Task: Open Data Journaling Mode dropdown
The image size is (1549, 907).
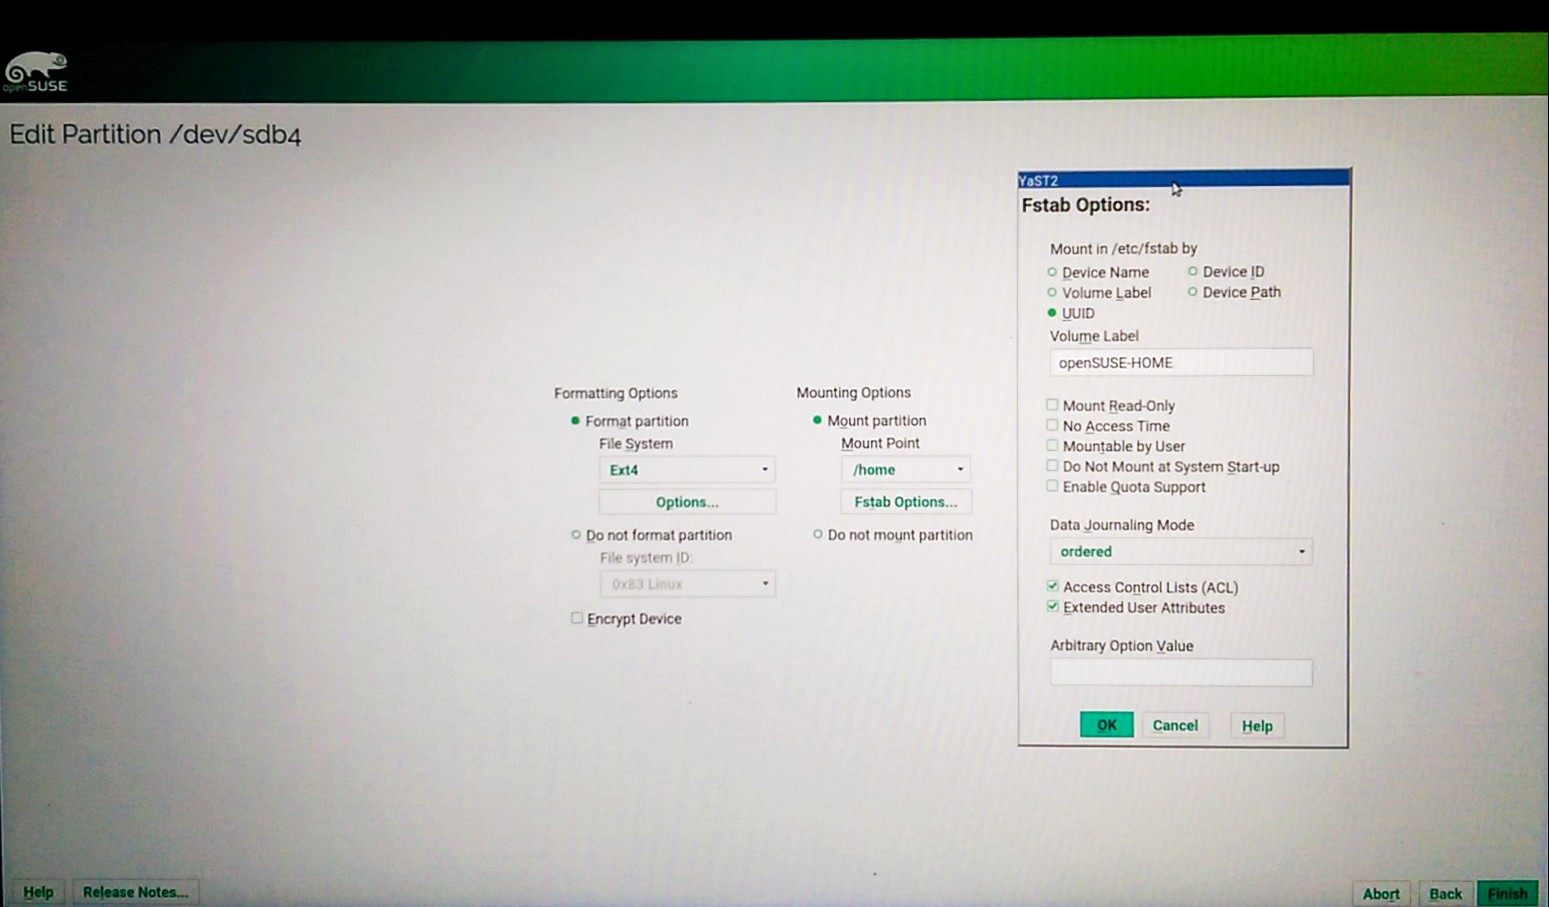Action: point(1181,551)
